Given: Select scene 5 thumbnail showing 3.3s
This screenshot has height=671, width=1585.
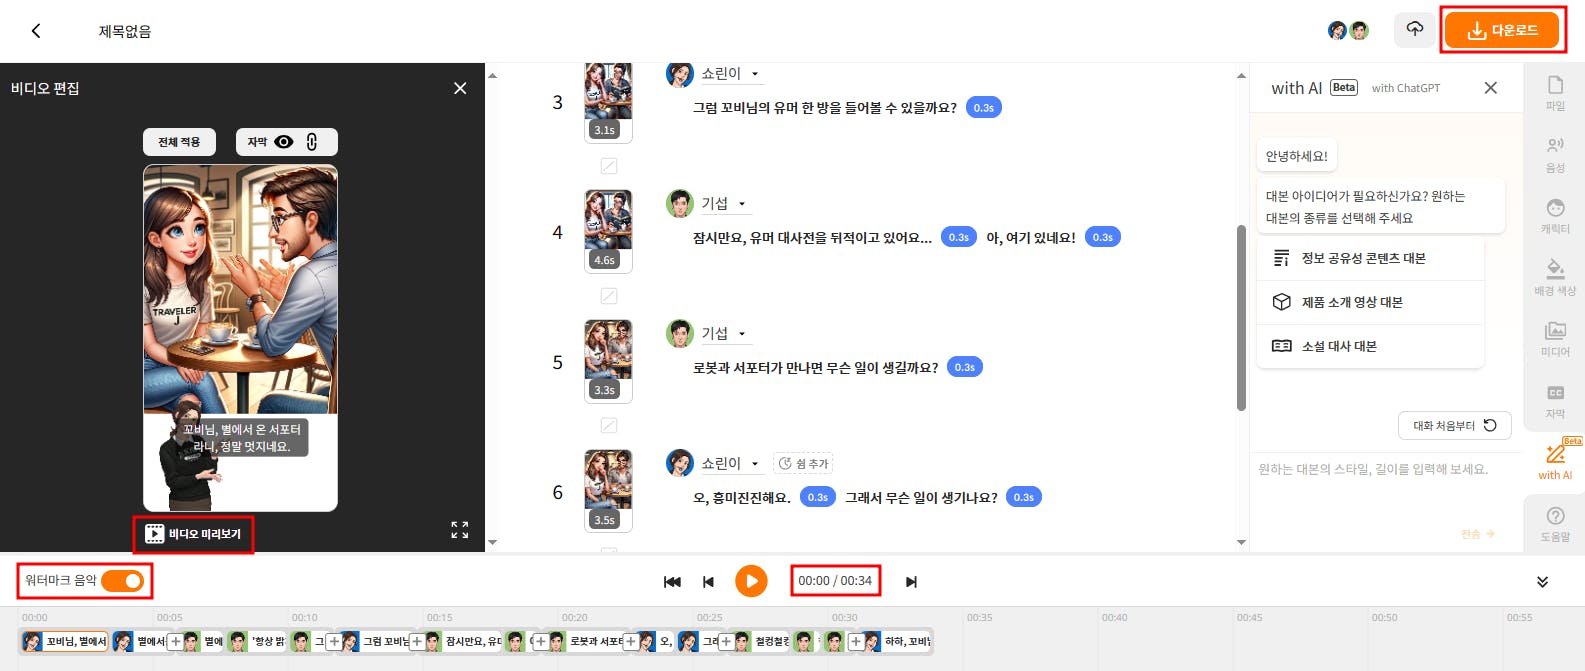Looking at the screenshot, I should tap(608, 361).
